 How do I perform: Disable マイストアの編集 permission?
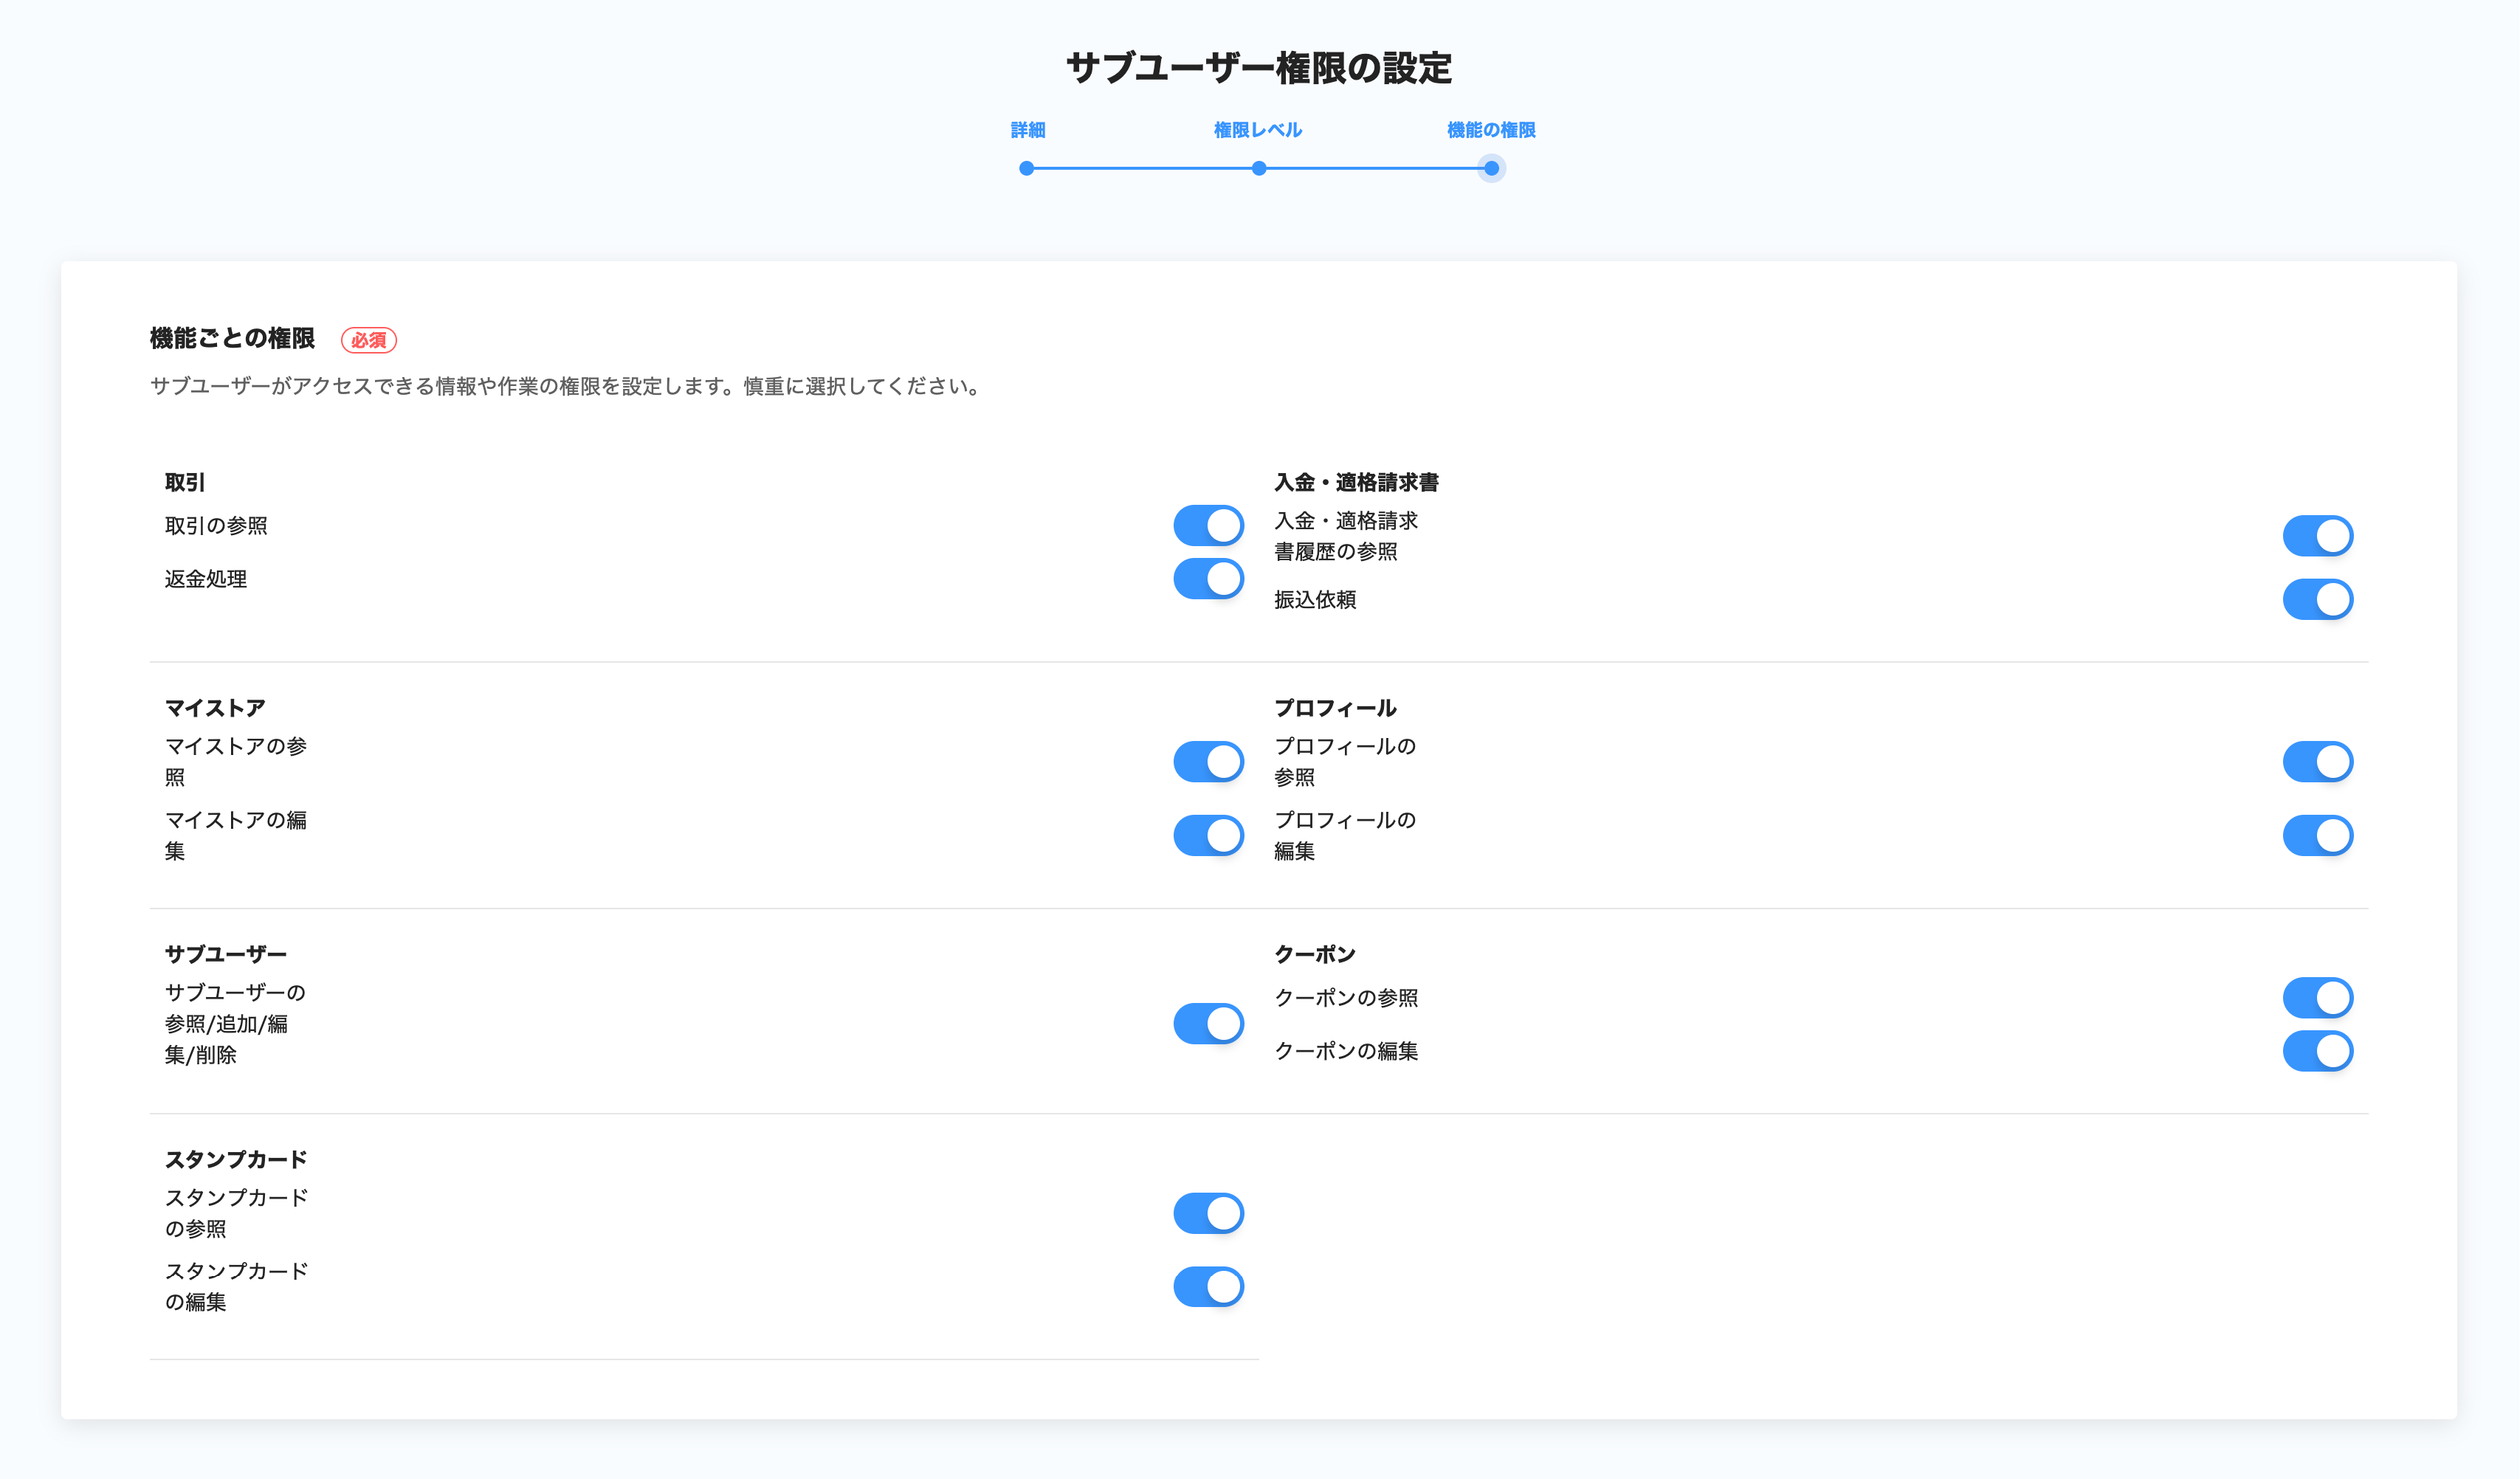click(x=1208, y=835)
